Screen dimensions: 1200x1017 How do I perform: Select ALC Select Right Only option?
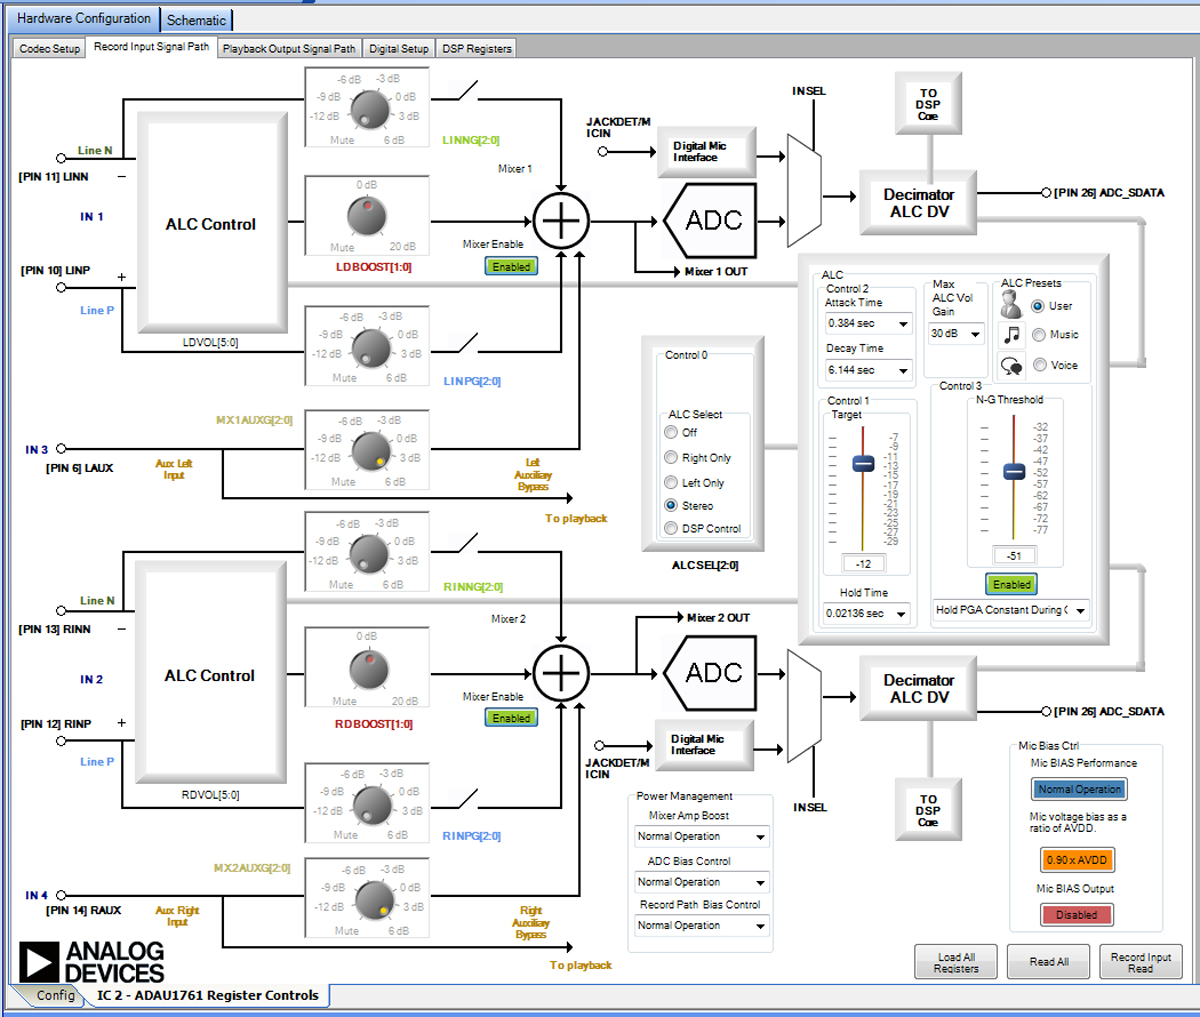(671, 457)
